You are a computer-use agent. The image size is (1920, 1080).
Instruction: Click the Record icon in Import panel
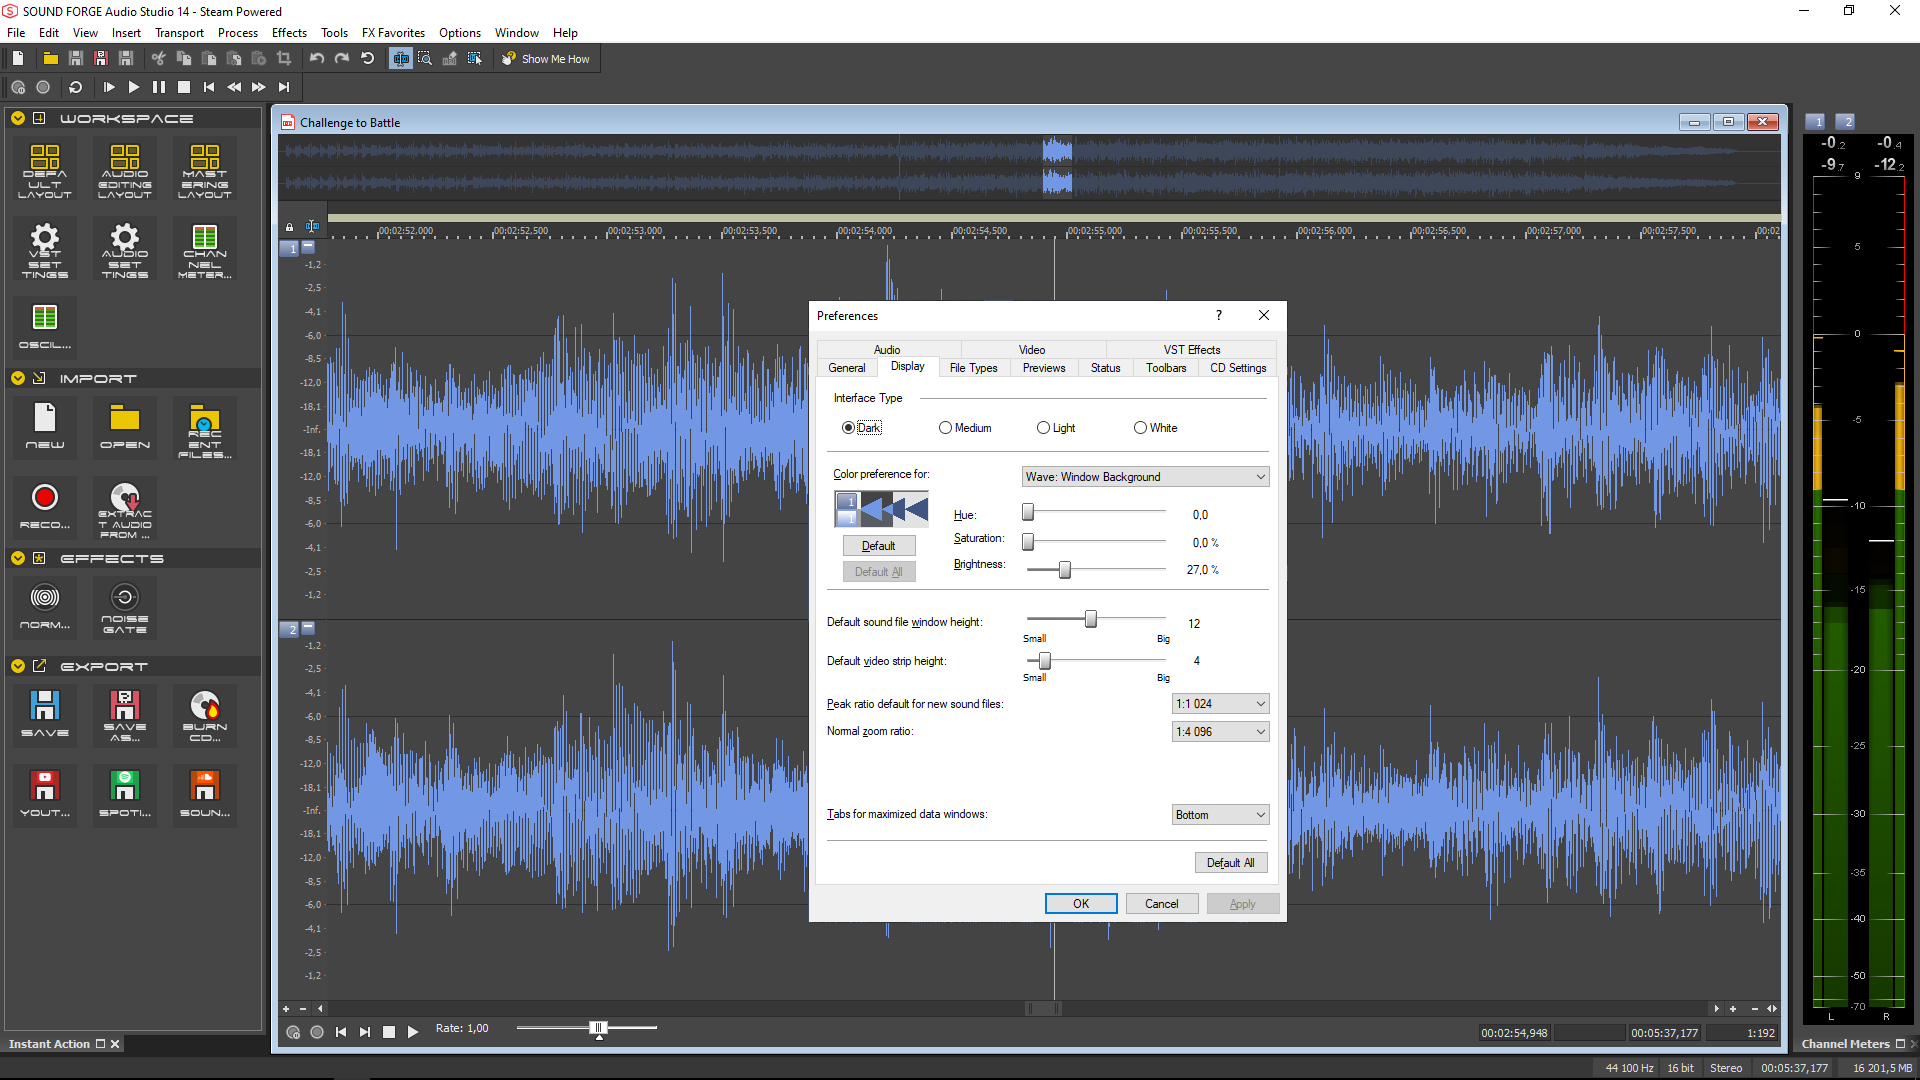tap(45, 505)
